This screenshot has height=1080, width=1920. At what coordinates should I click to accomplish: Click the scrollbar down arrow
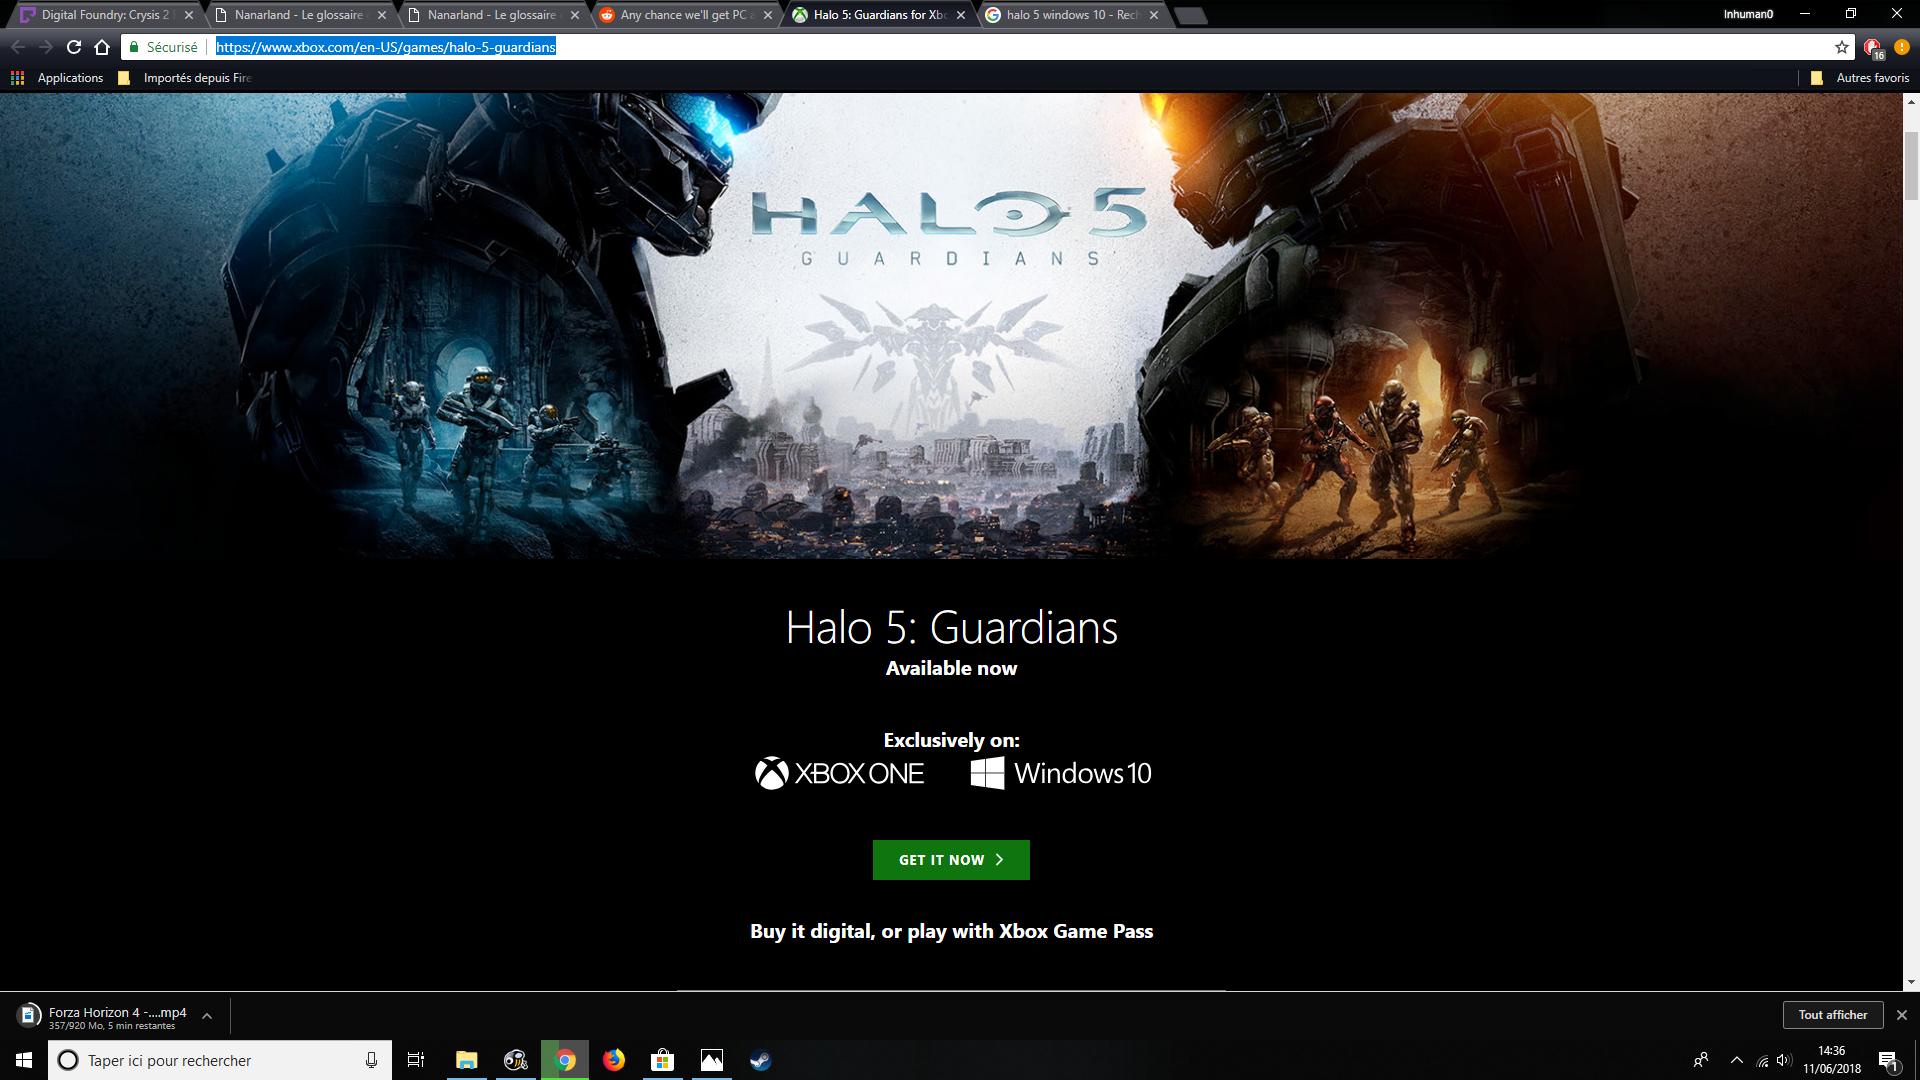(x=1911, y=982)
